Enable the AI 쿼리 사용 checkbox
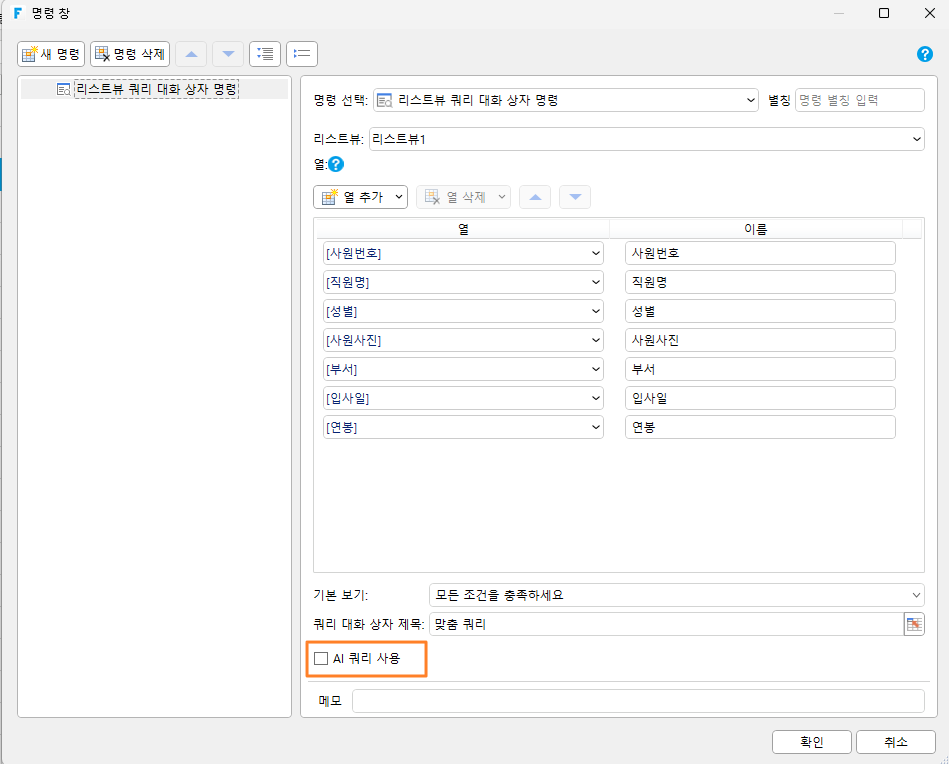Image resolution: width=949 pixels, height=764 pixels. pyautogui.click(x=321, y=658)
